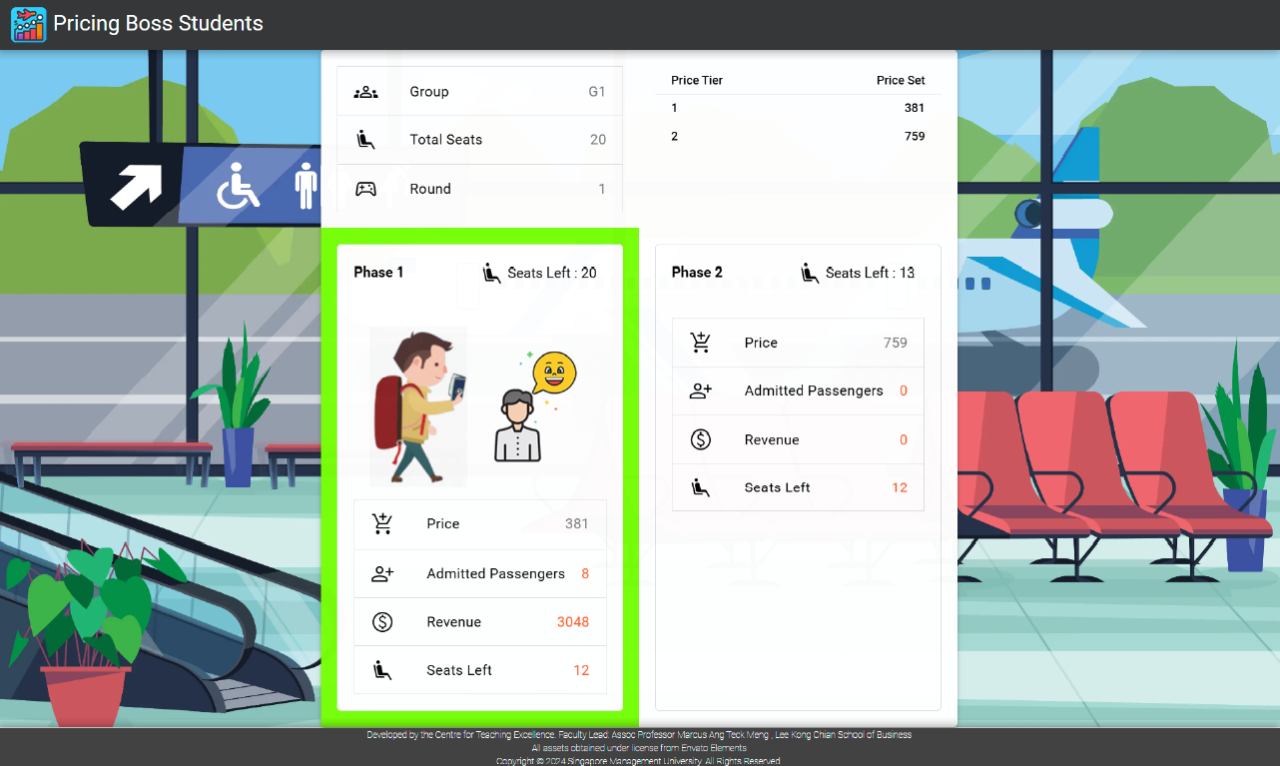Click the Phase 1 Revenue dollar icon

tap(382, 622)
